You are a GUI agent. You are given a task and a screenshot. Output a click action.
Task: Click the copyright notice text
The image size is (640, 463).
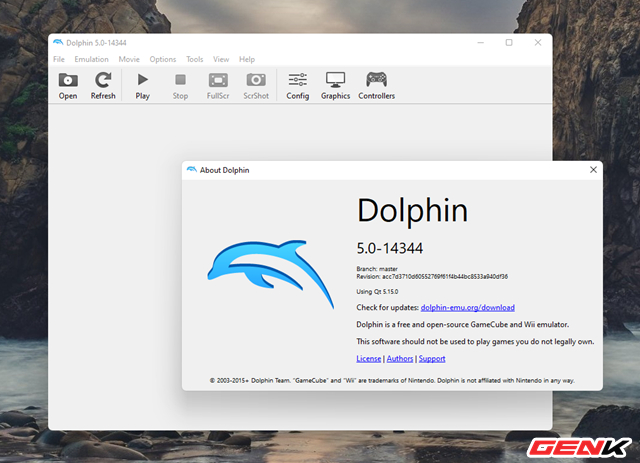[x=392, y=381]
